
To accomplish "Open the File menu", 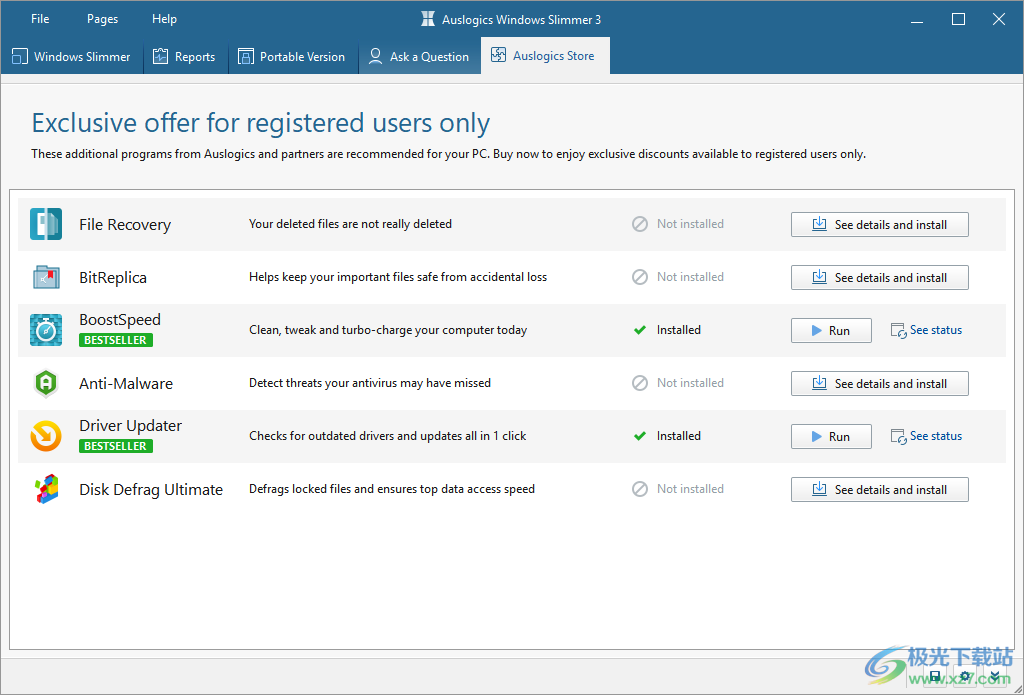I will [40, 19].
